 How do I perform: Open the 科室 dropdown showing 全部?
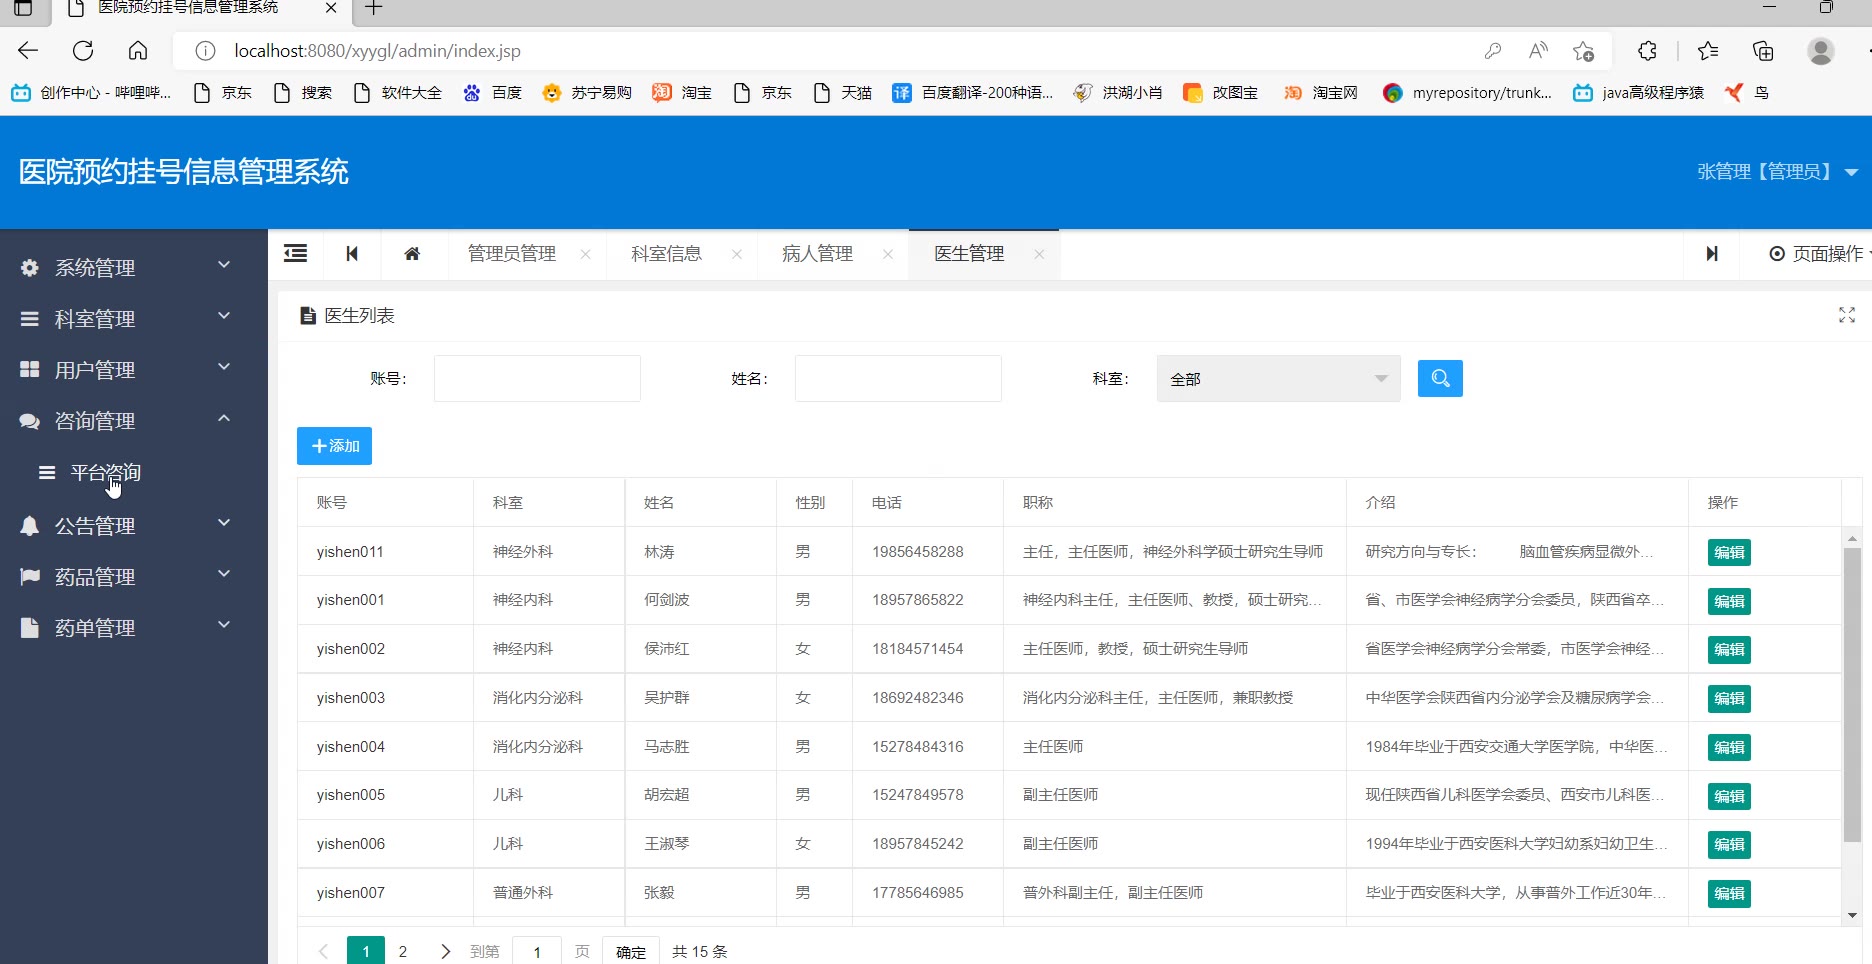point(1278,378)
